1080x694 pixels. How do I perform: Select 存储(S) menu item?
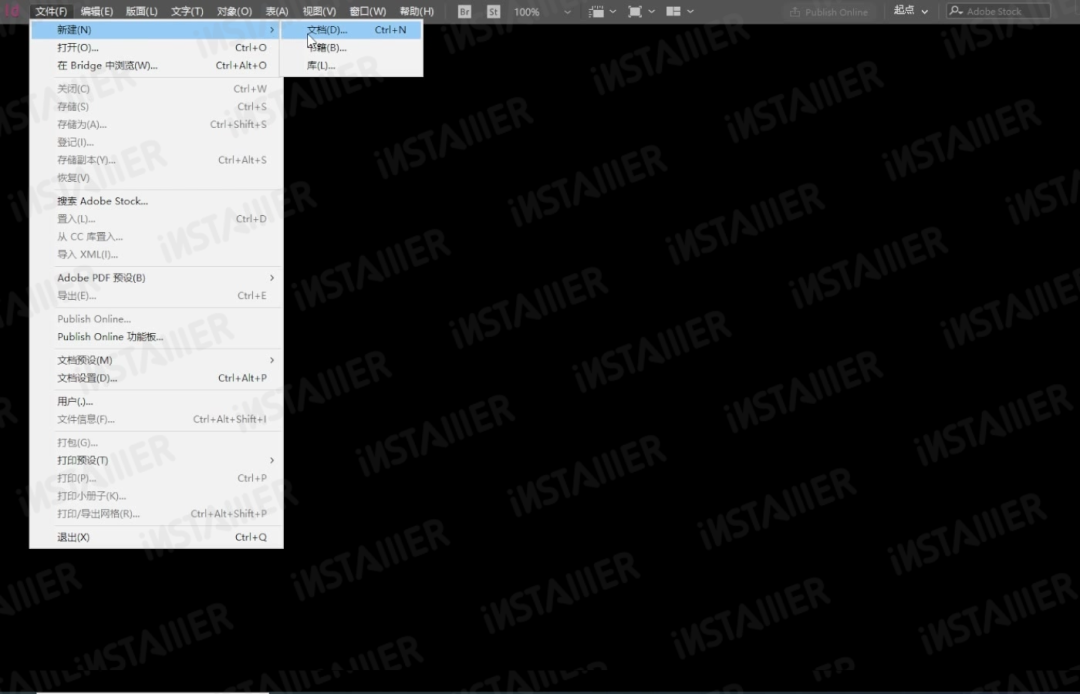point(156,107)
